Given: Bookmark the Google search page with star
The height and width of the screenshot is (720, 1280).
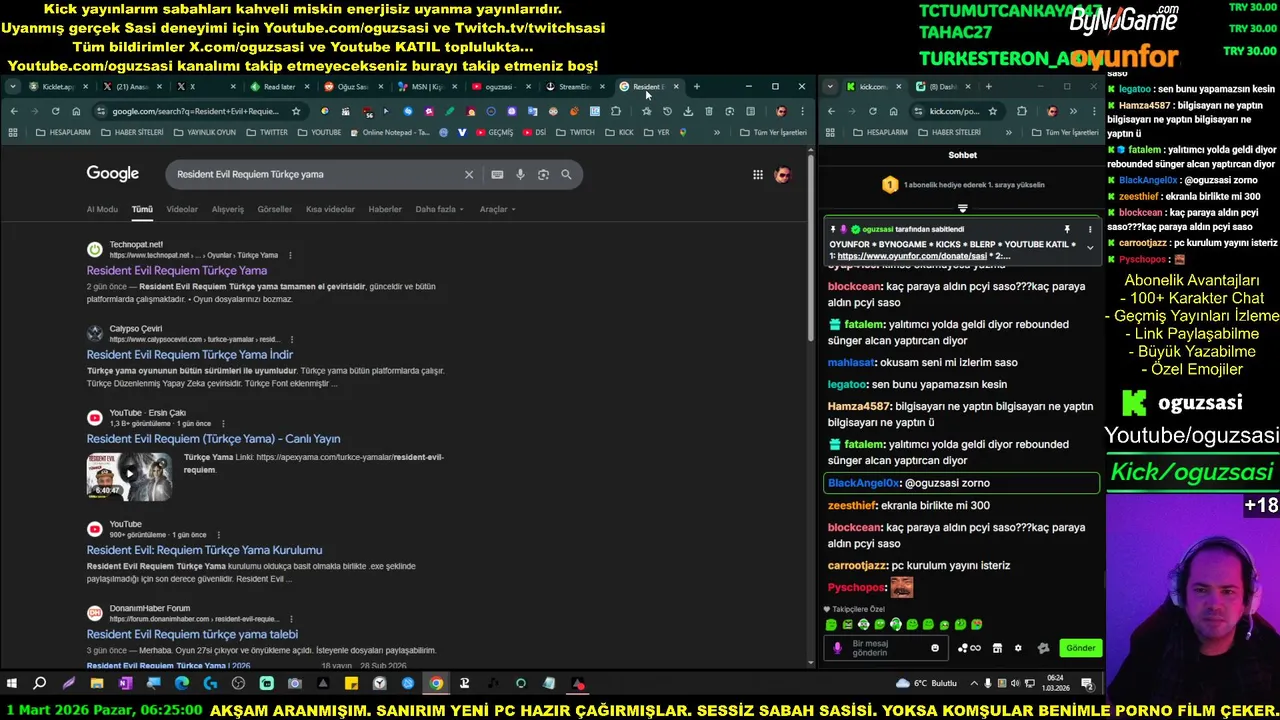Looking at the screenshot, I should click(296, 111).
